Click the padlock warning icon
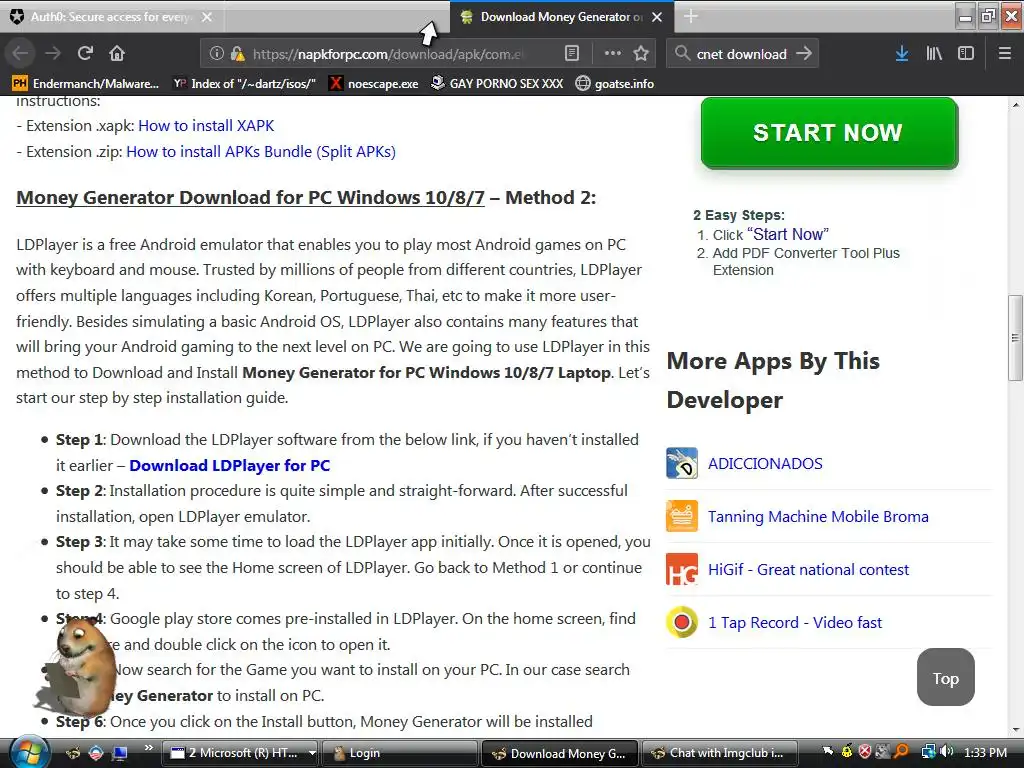The width and height of the screenshot is (1024, 768). (238, 54)
